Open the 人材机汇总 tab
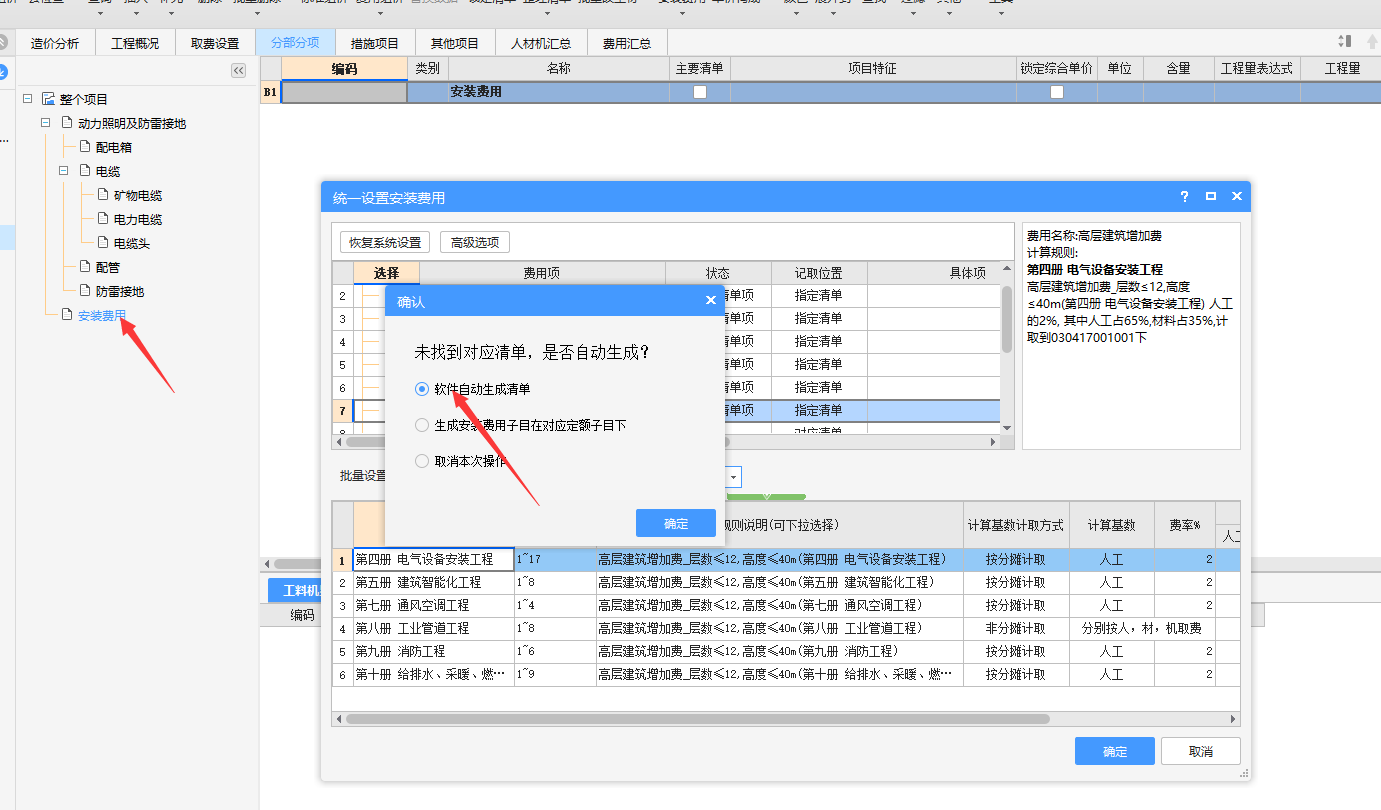This screenshot has width=1381, height=810. coord(541,43)
